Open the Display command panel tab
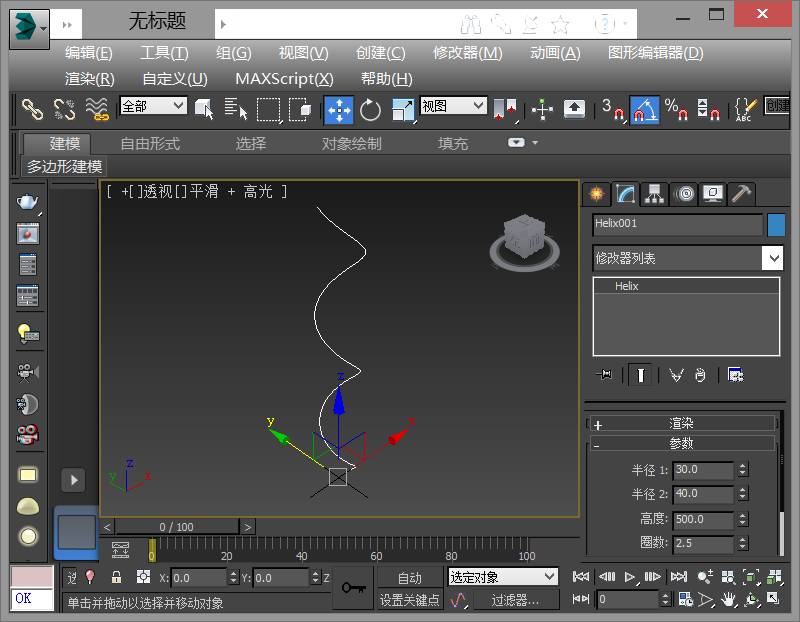Viewport: 800px width, 622px height. 713,193
